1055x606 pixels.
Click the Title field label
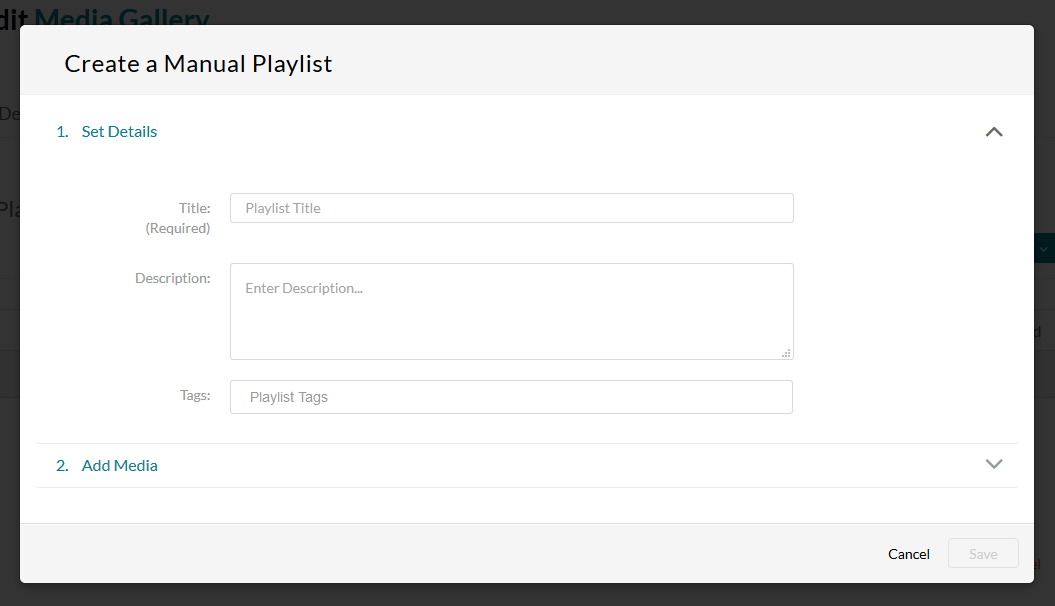coord(194,209)
